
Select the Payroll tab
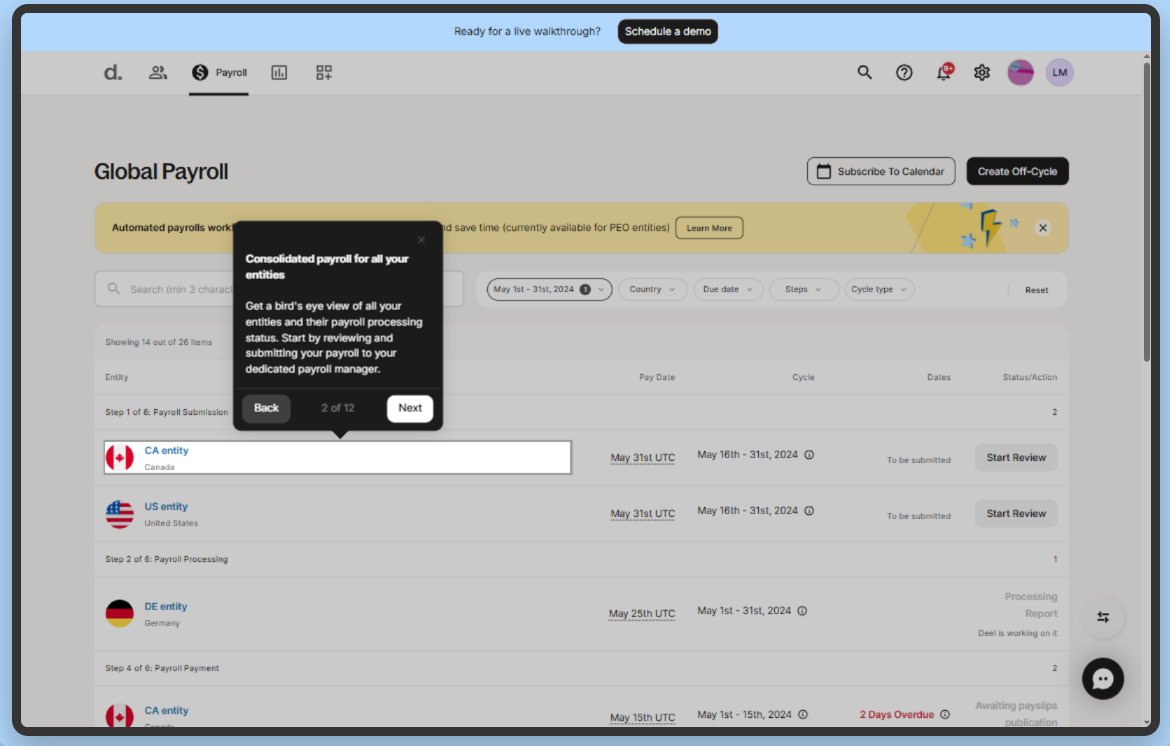coord(220,72)
